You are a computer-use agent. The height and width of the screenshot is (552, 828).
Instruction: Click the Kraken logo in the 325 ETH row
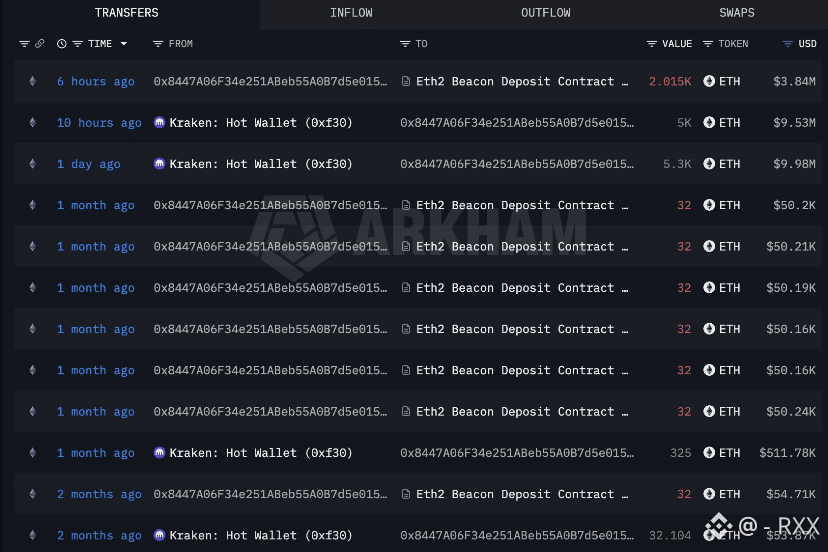tap(159, 453)
